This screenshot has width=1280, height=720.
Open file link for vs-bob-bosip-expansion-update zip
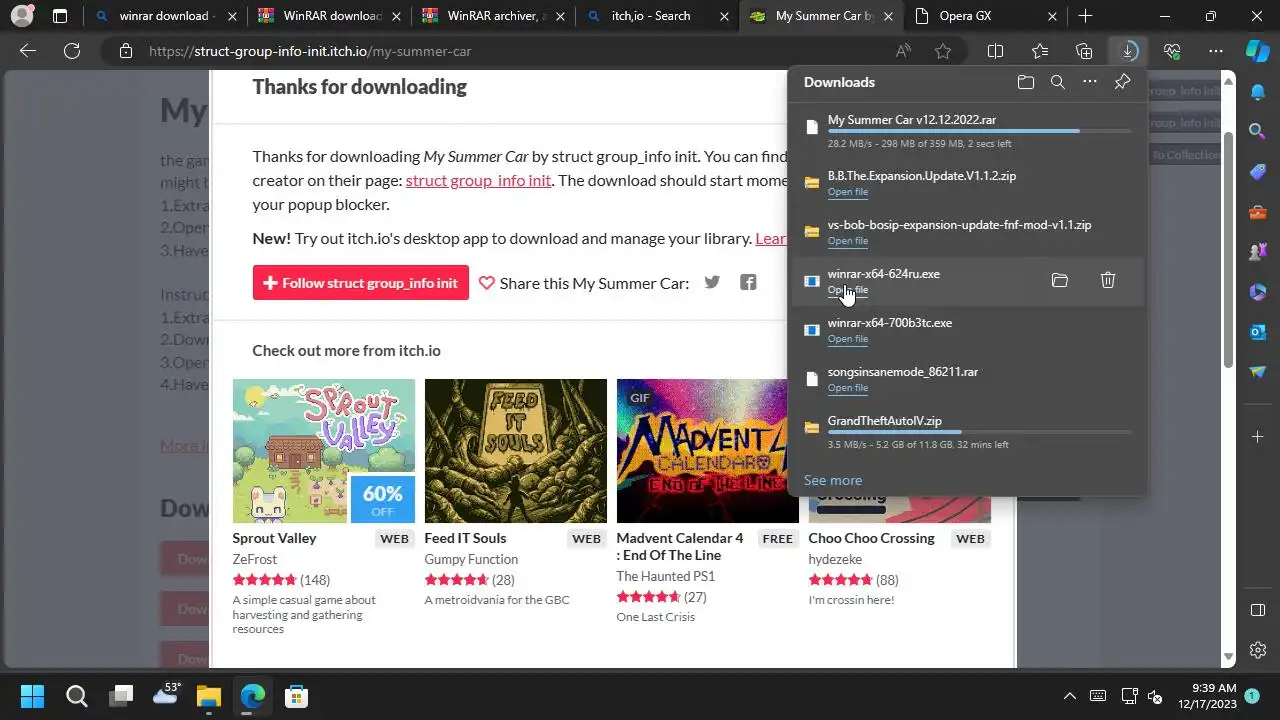pos(847,241)
